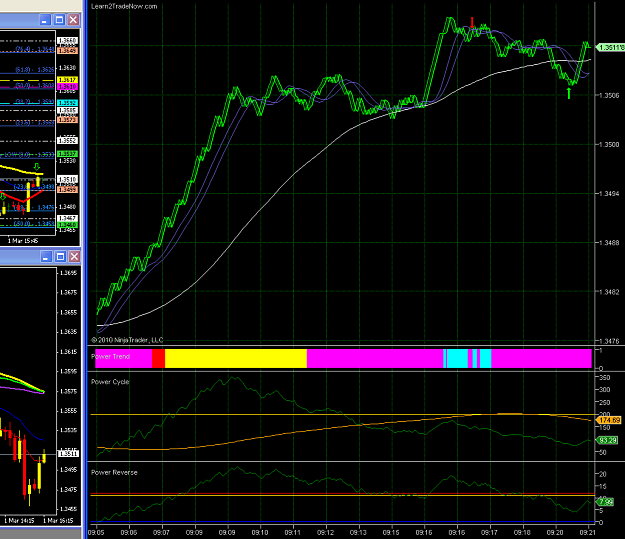
Task: Click the 09:12 time axis label
Action: [x=325, y=532]
